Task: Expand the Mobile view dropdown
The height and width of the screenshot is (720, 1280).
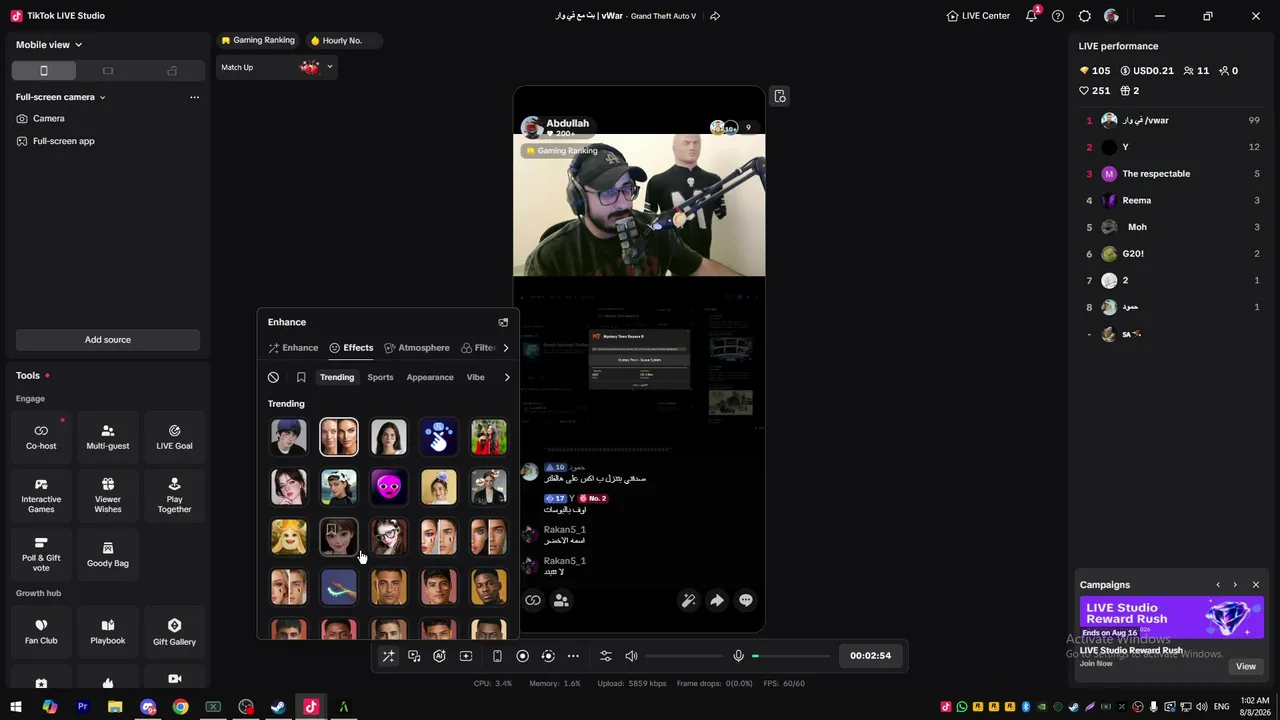Action: pos(49,45)
